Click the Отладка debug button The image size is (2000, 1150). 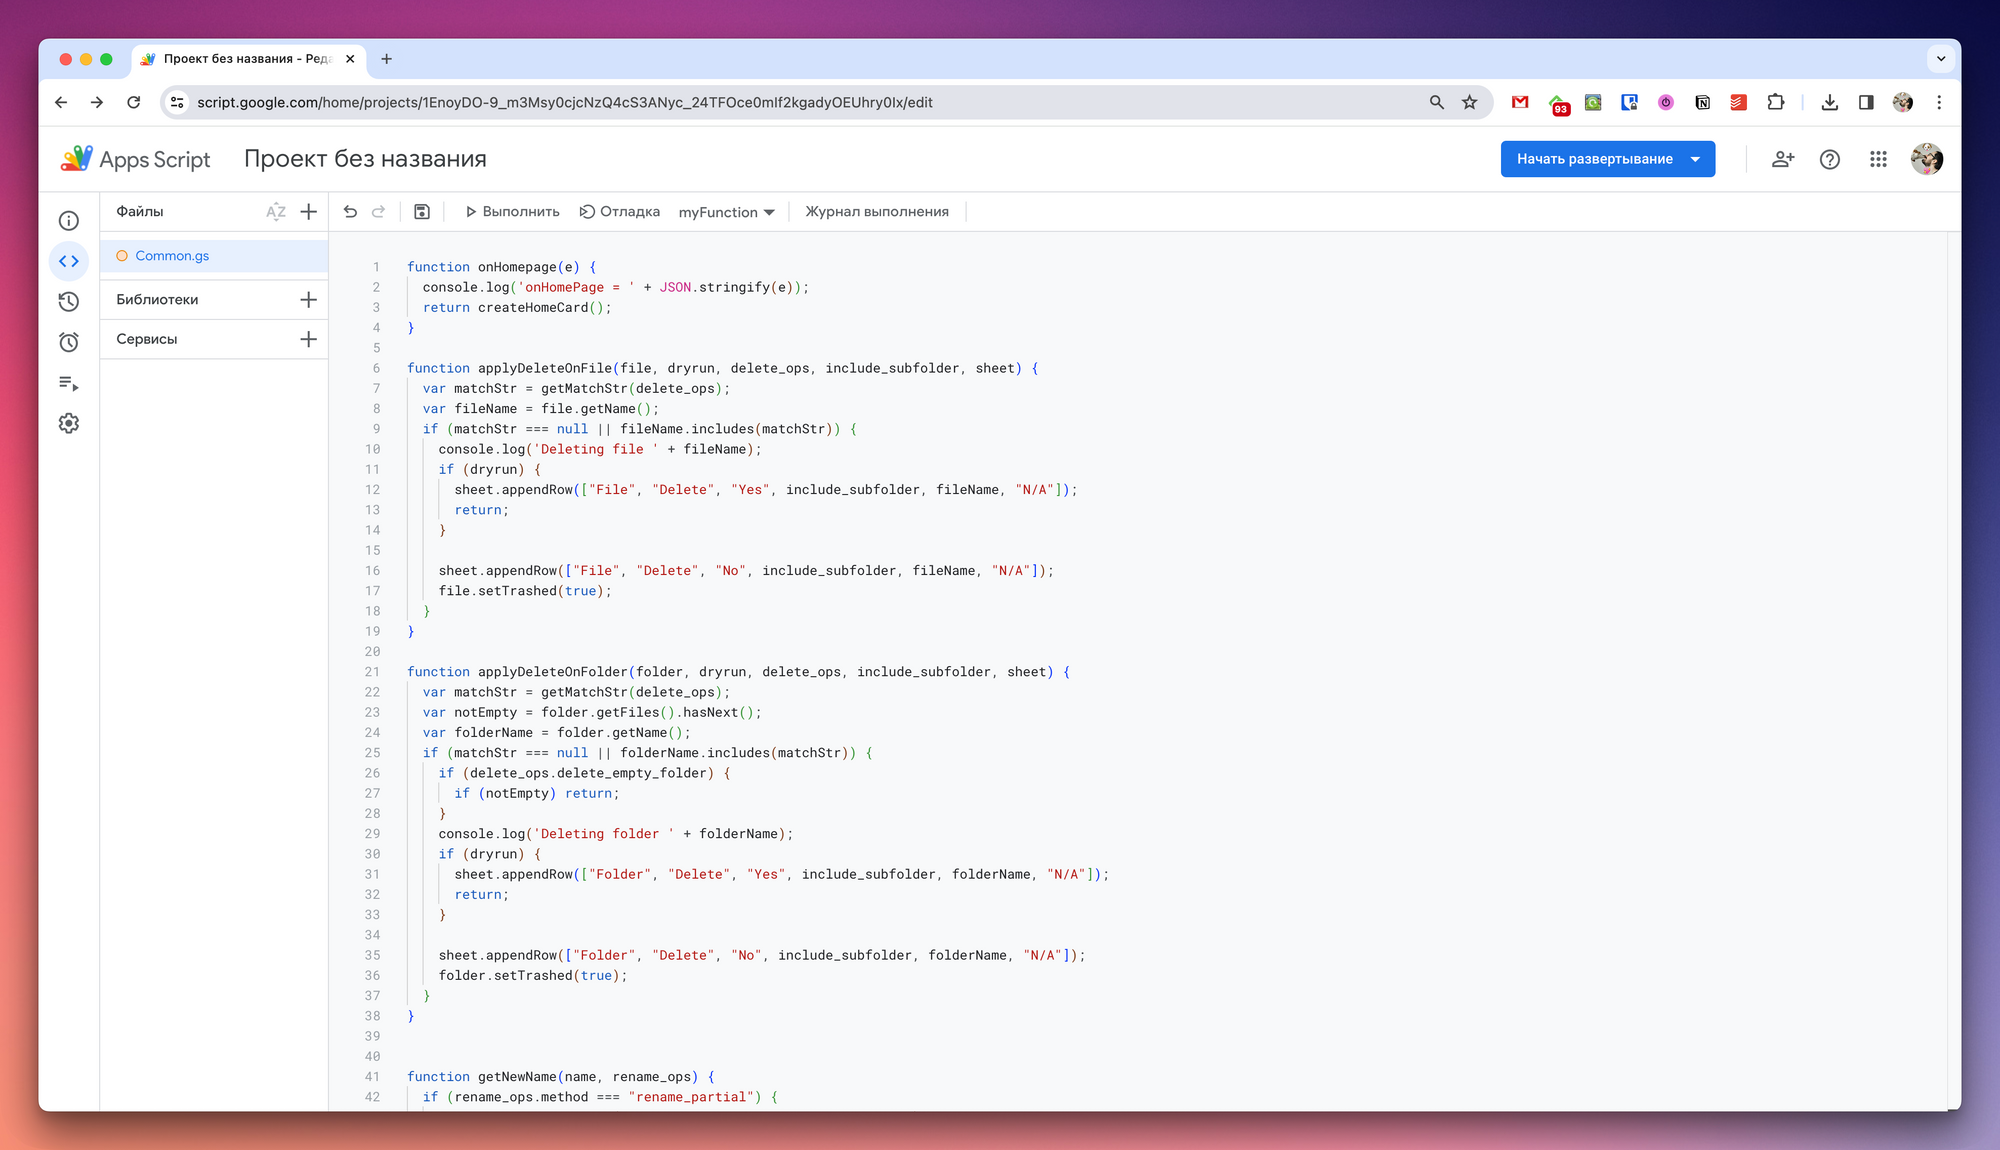pos(620,211)
